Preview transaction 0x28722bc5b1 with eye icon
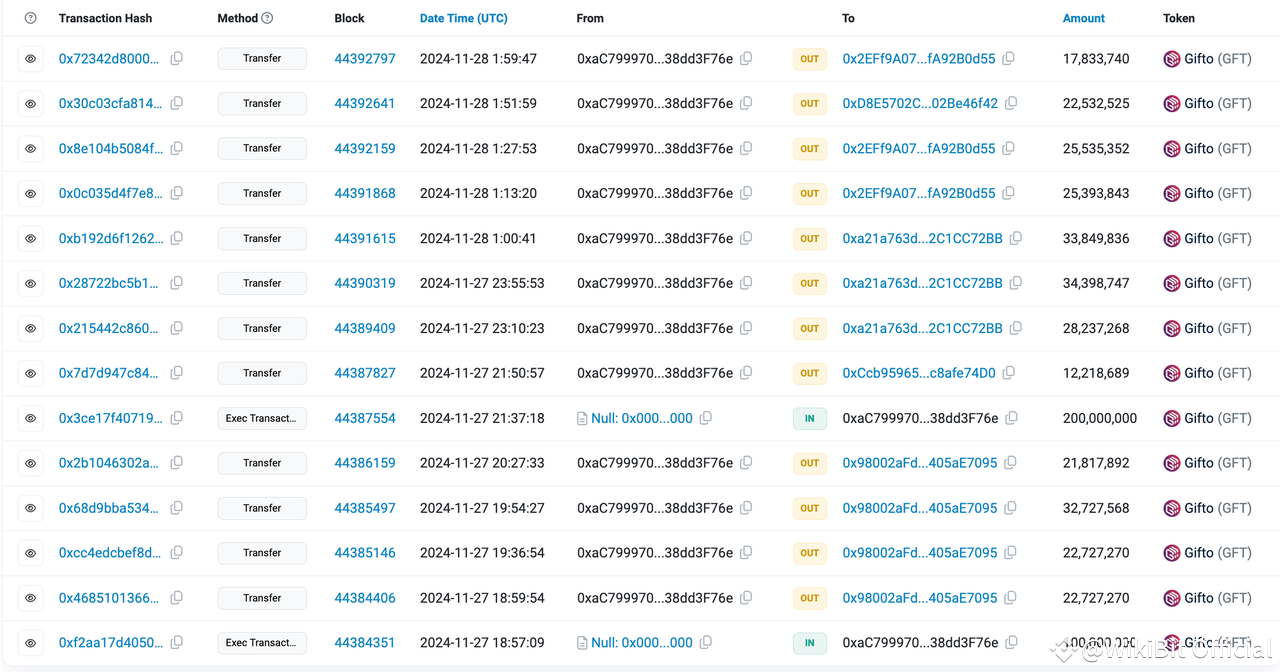Image resolution: width=1280 pixels, height=672 pixels. click(31, 284)
